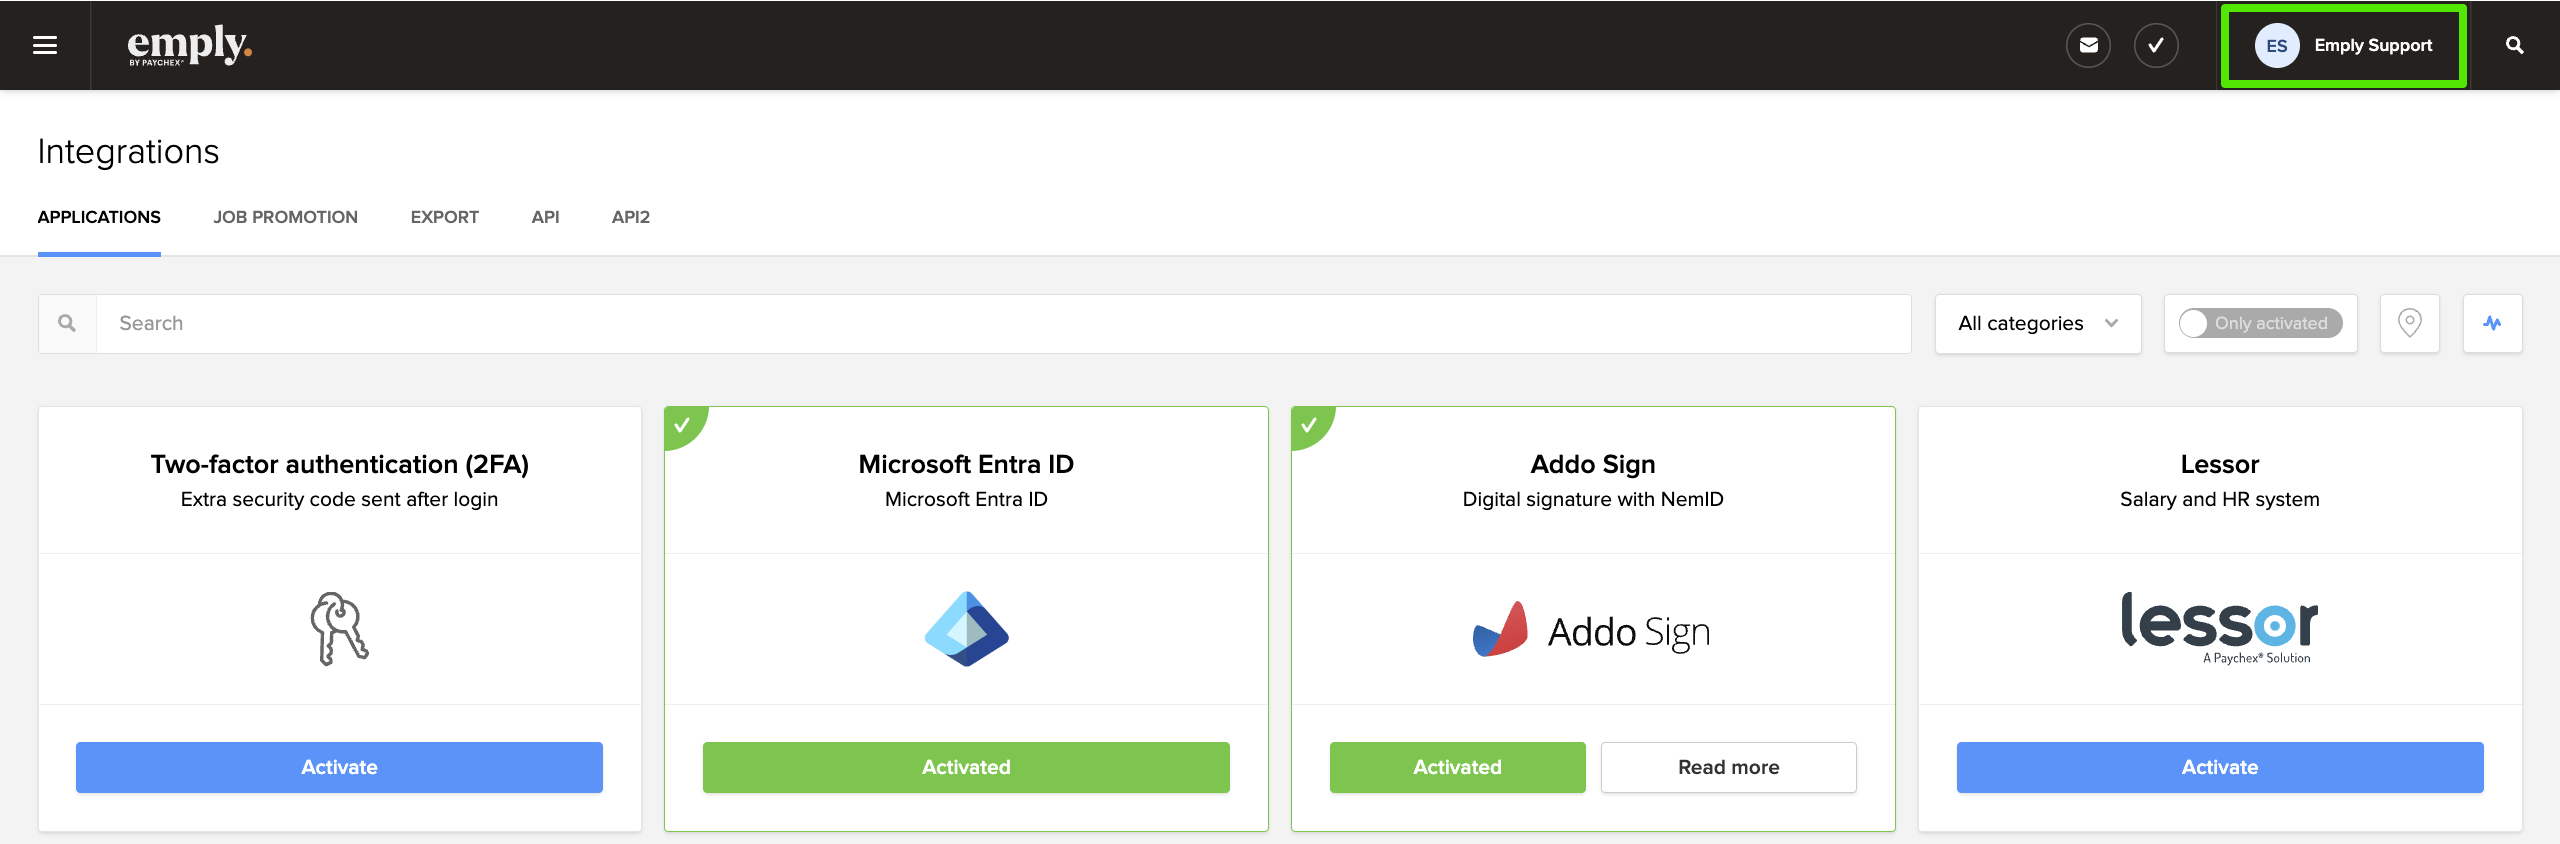Click the activity pulse icon button
This screenshot has width=2560, height=844.
[x=2492, y=323]
